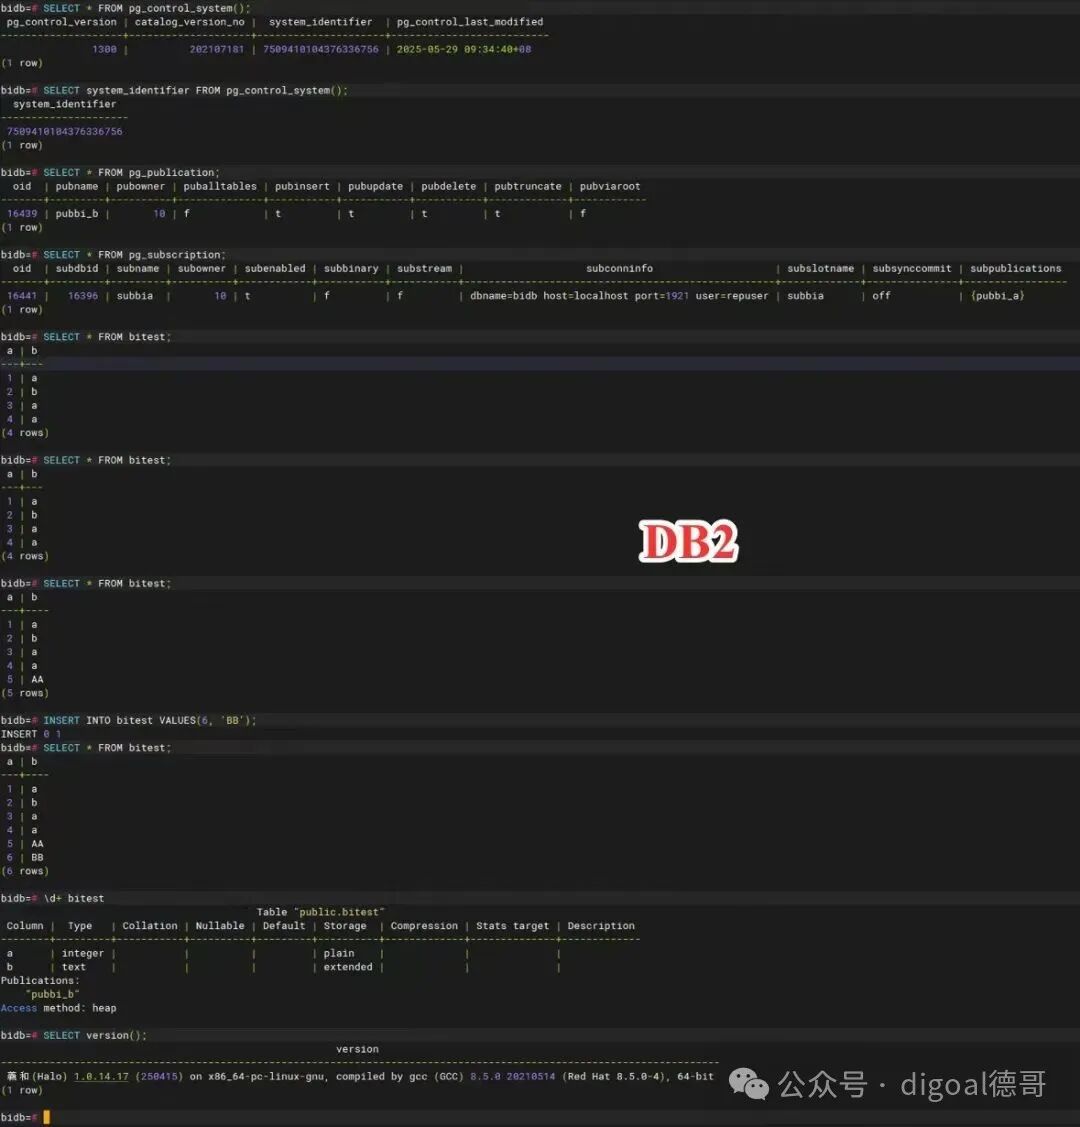The width and height of the screenshot is (1080, 1127).
Task: Click the timestamp '2025-05-29 09:34:40+08'
Action: click(463, 49)
